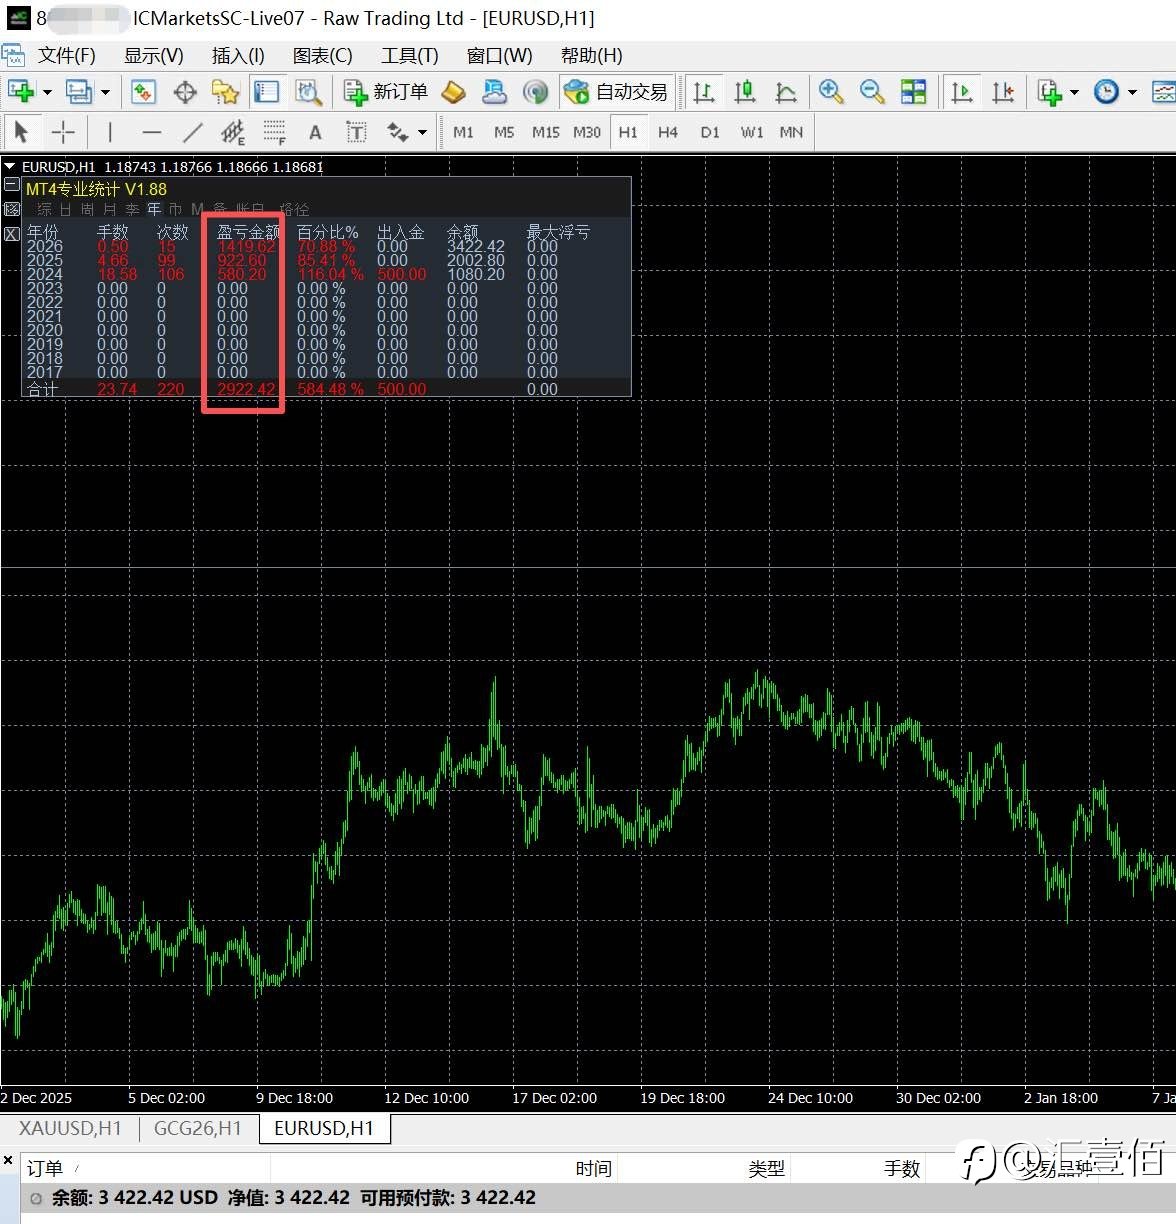Open a new chart window
Viewport: 1176px width, 1224px height.
click(x=20, y=92)
